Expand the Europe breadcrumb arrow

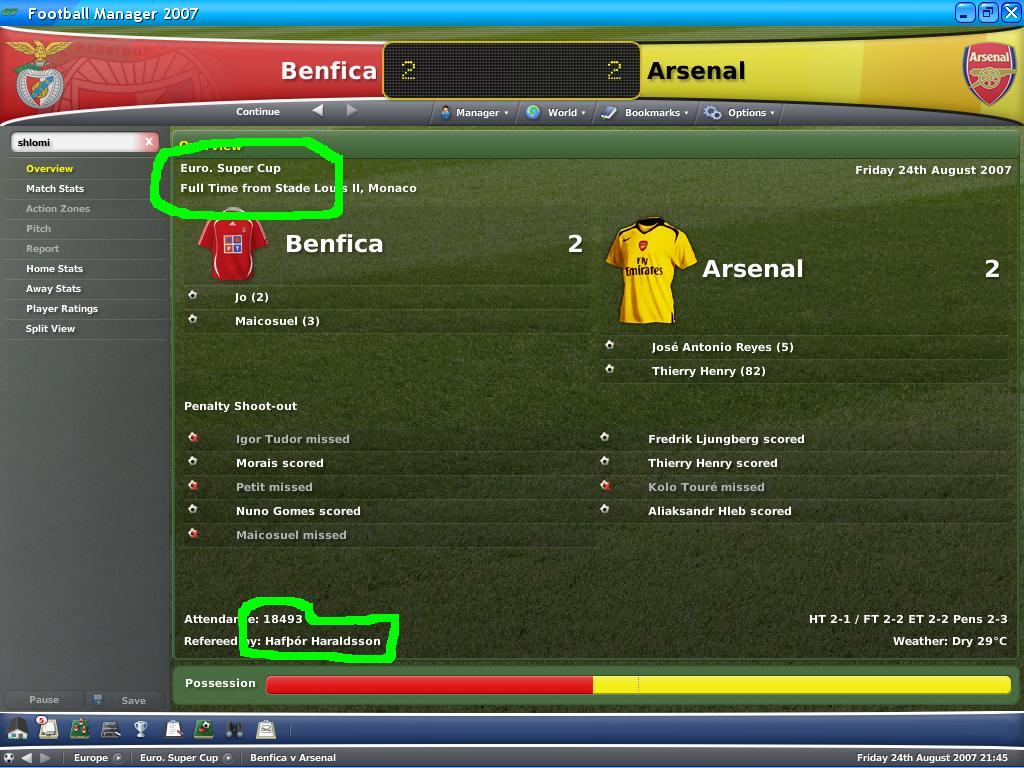click(118, 758)
